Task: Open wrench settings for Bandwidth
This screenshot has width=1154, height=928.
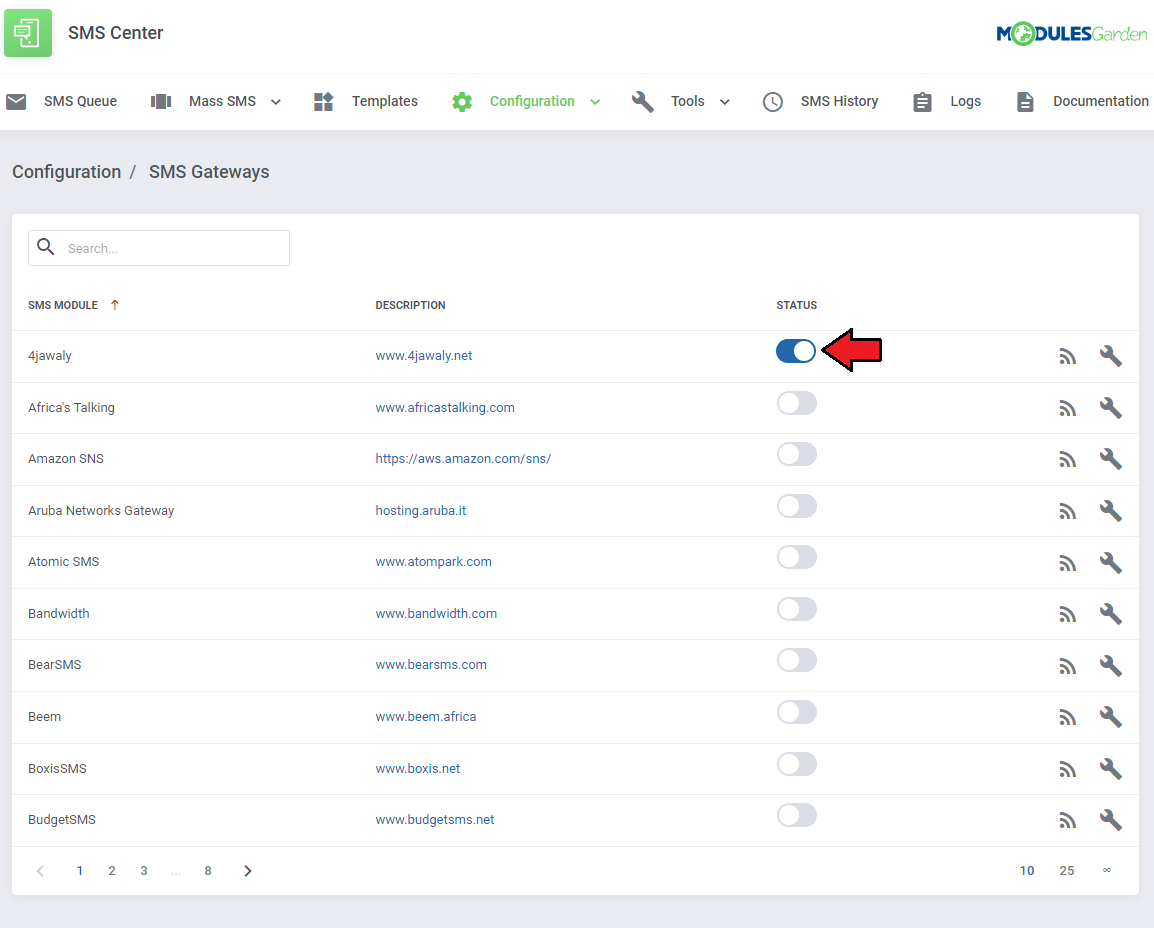Action: coord(1111,614)
